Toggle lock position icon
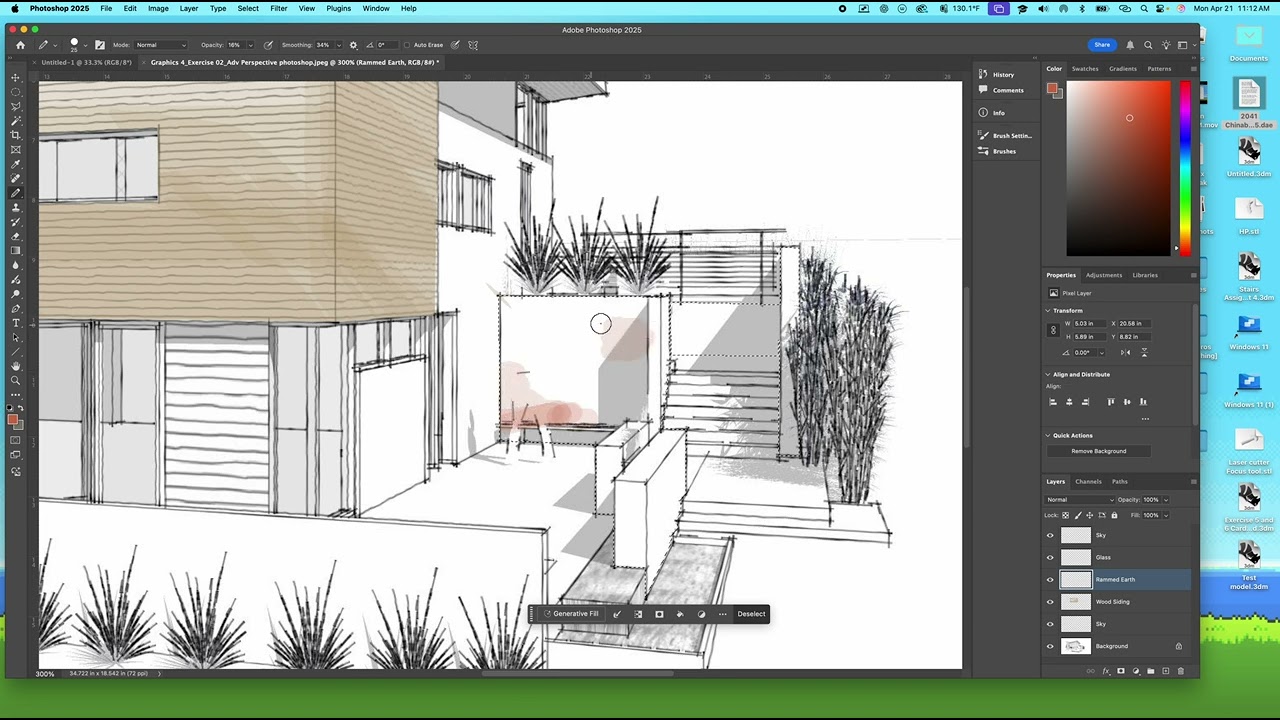1280x720 pixels. (x=1089, y=515)
